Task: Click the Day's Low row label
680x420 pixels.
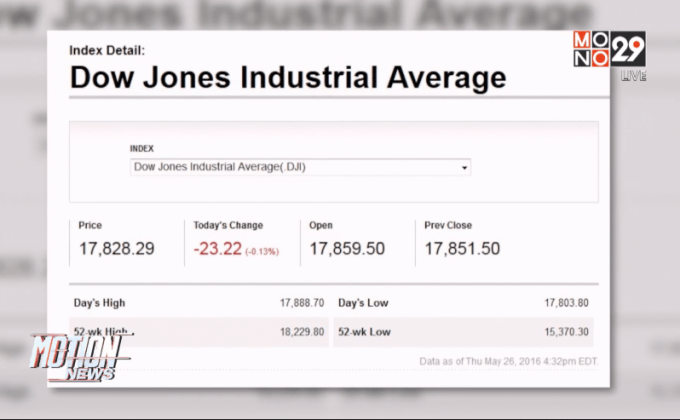Action: 363,302
